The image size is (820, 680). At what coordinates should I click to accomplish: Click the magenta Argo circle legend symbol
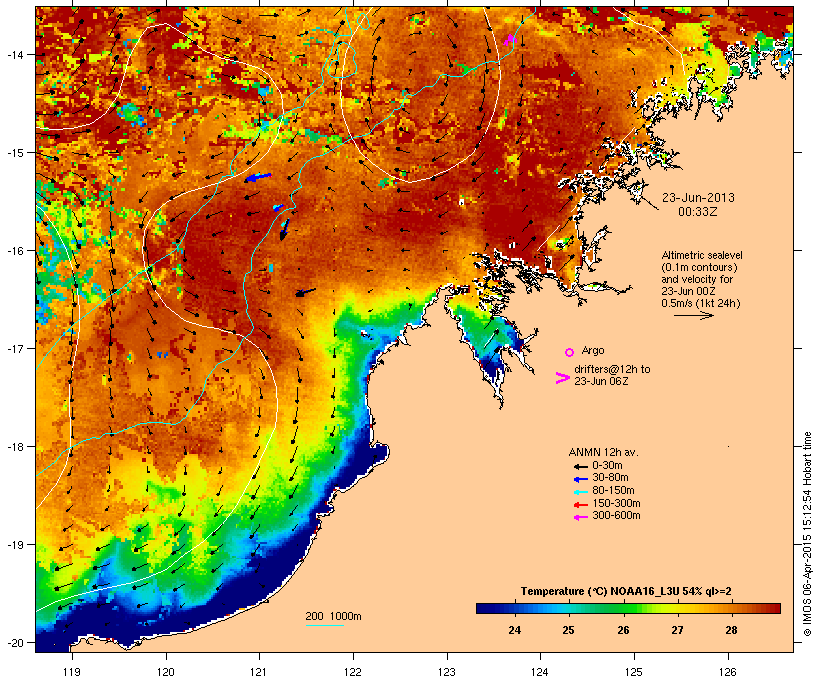click(570, 352)
